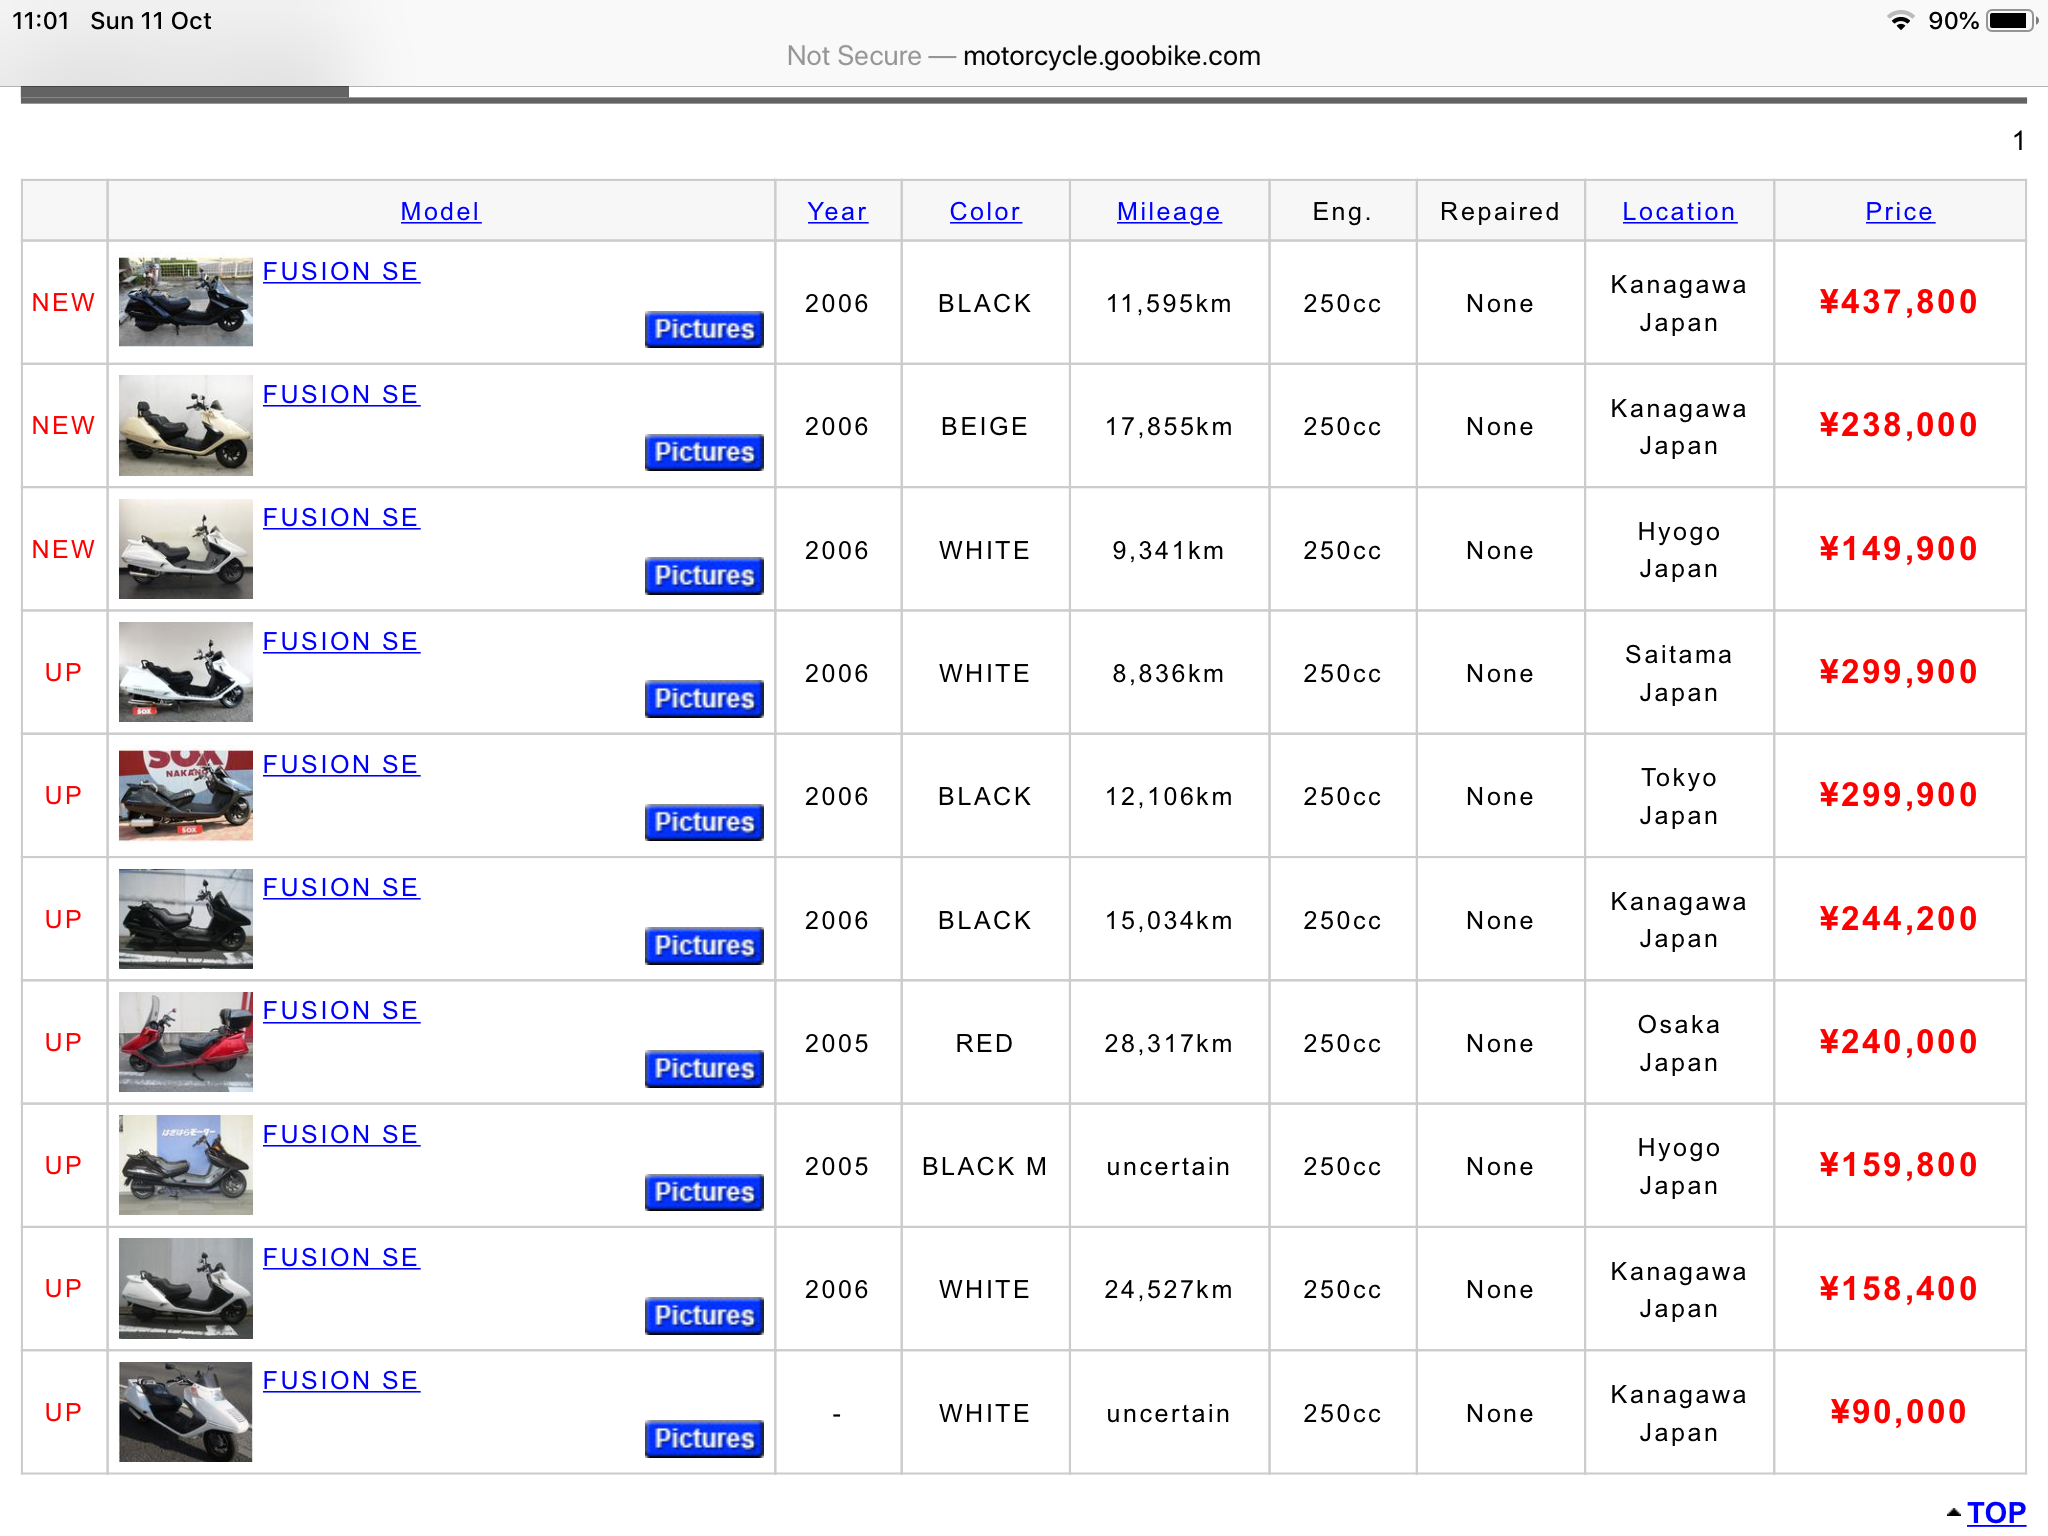Click Pictures button for the beige Fusion SE
The image size is (2048, 1536).
tap(704, 452)
